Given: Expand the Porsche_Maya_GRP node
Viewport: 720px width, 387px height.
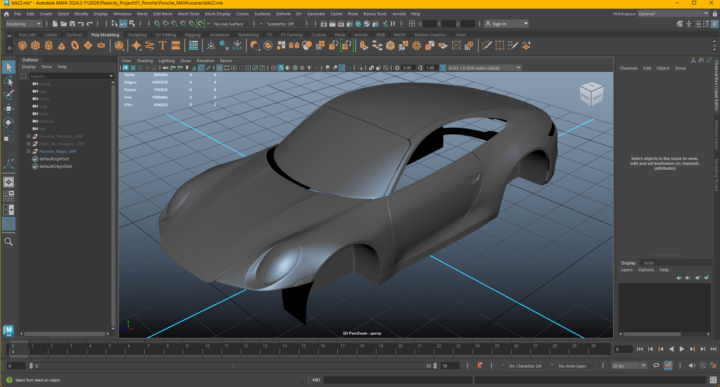Looking at the screenshot, I should [28, 151].
